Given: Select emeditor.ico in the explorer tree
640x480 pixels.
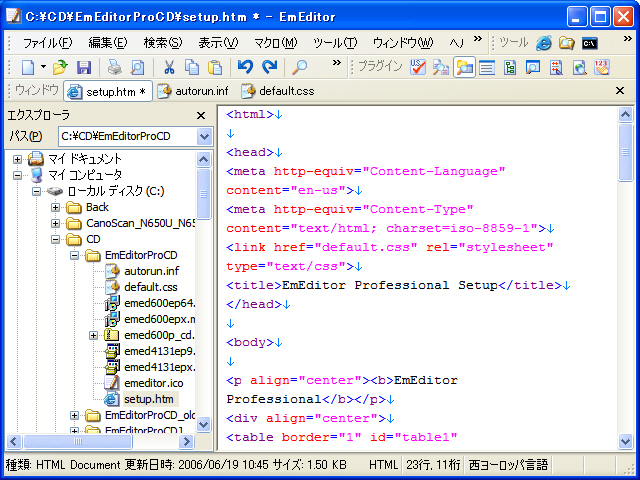Looking at the screenshot, I should (x=153, y=383).
